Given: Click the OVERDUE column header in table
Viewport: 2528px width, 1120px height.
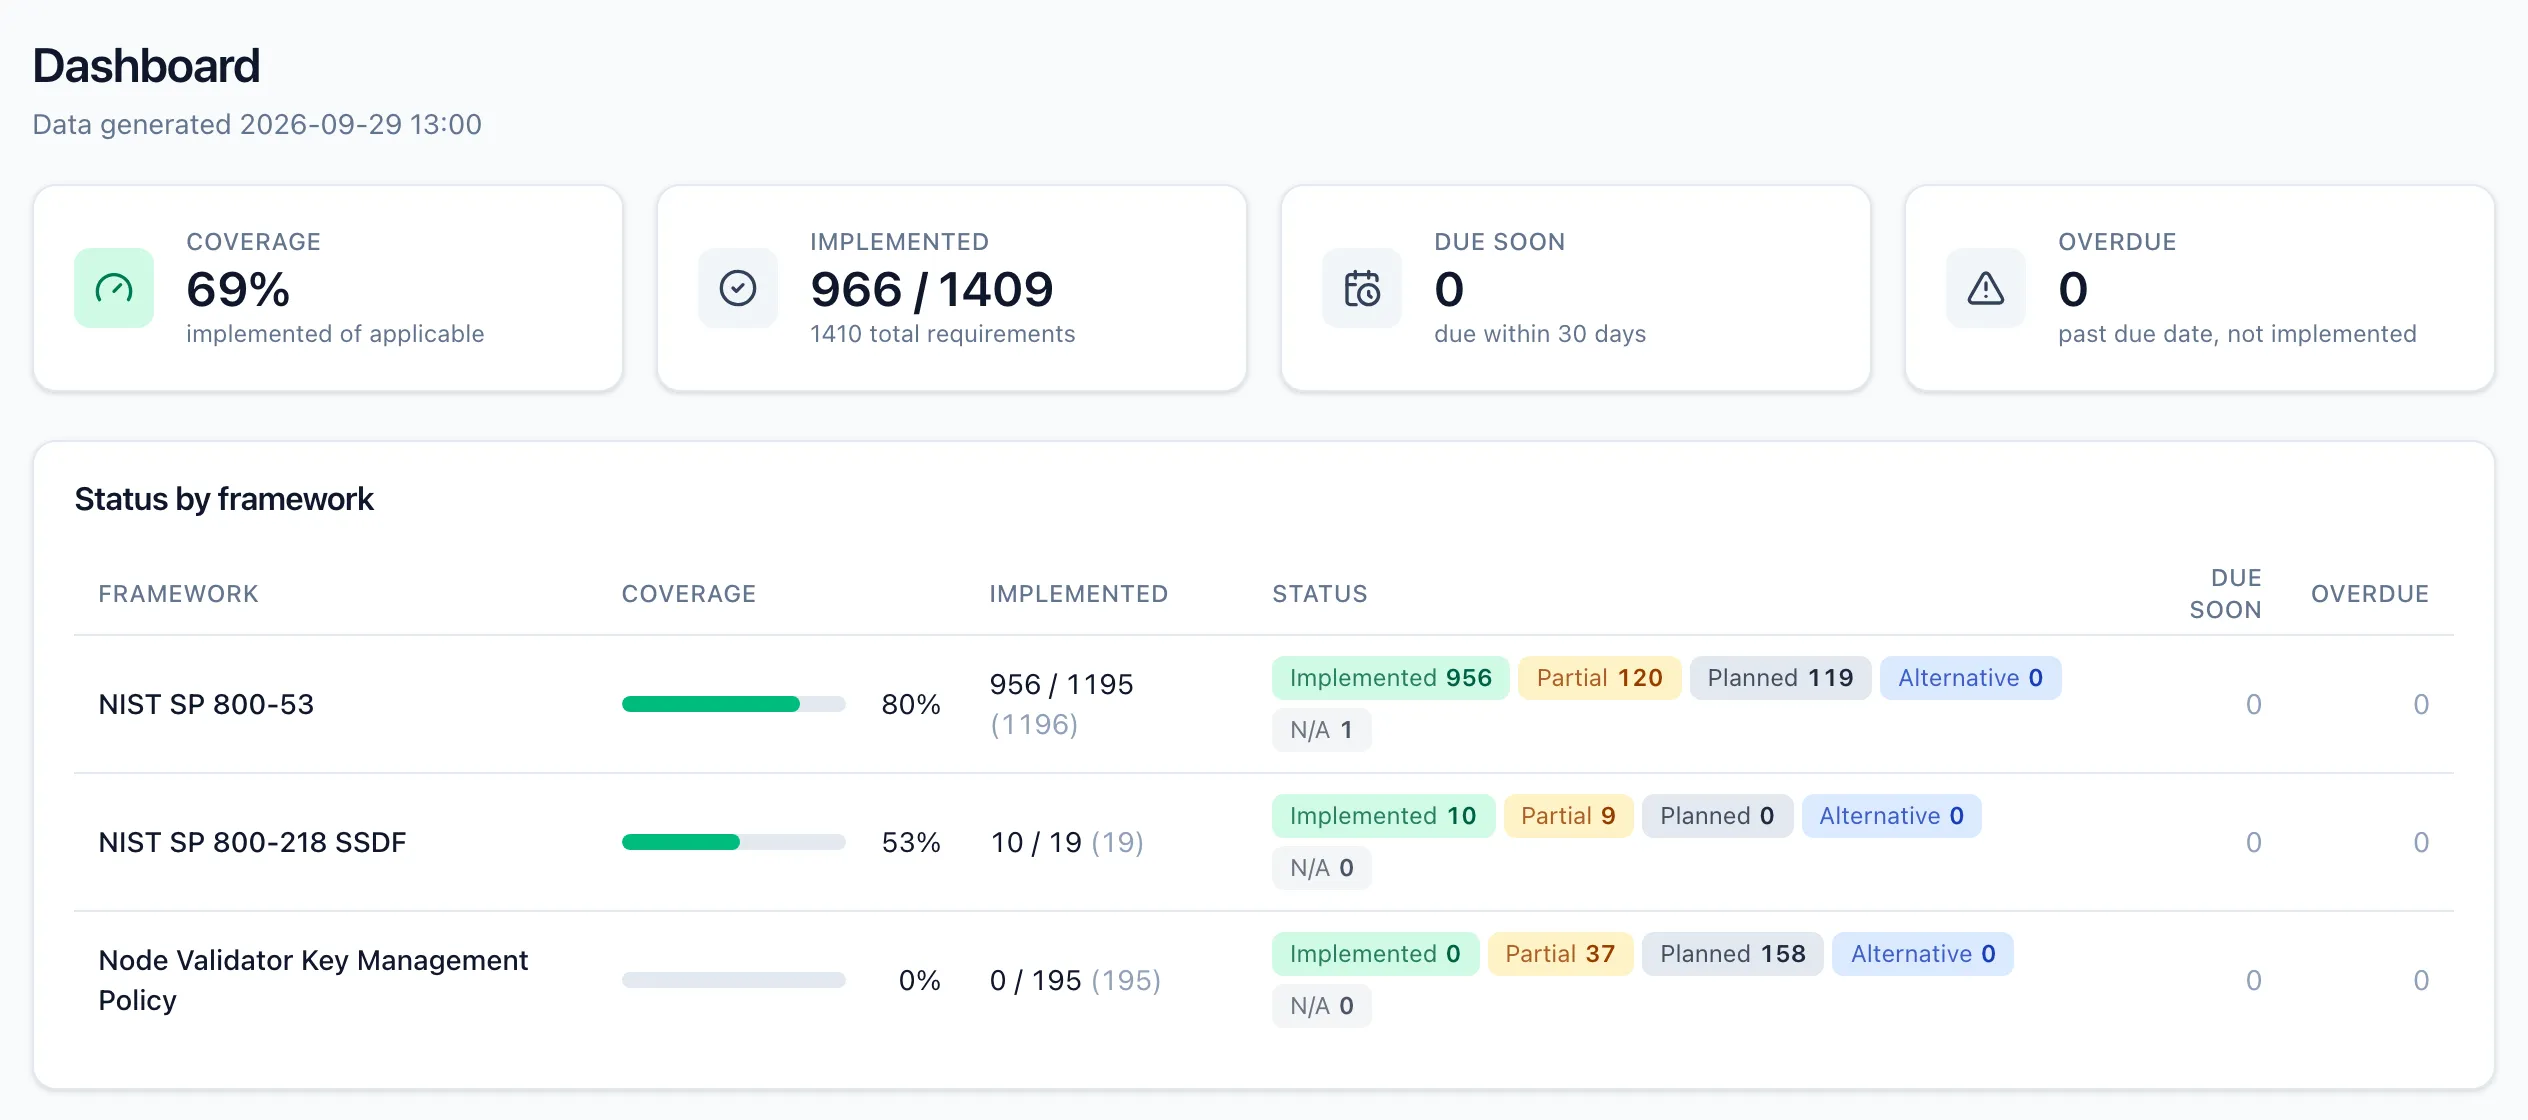Looking at the screenshot, I should 2369,594.
